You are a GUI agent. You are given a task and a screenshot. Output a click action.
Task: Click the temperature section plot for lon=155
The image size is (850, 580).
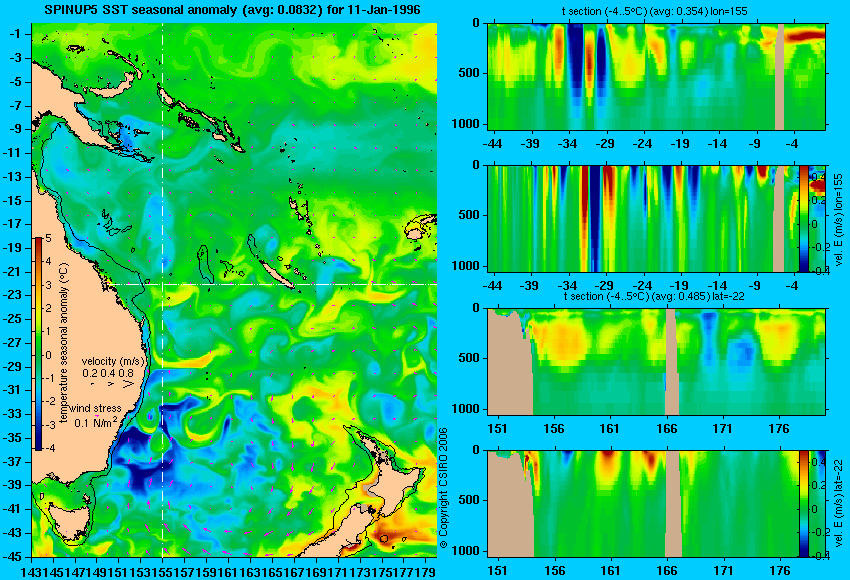click(x=656, y=76)
